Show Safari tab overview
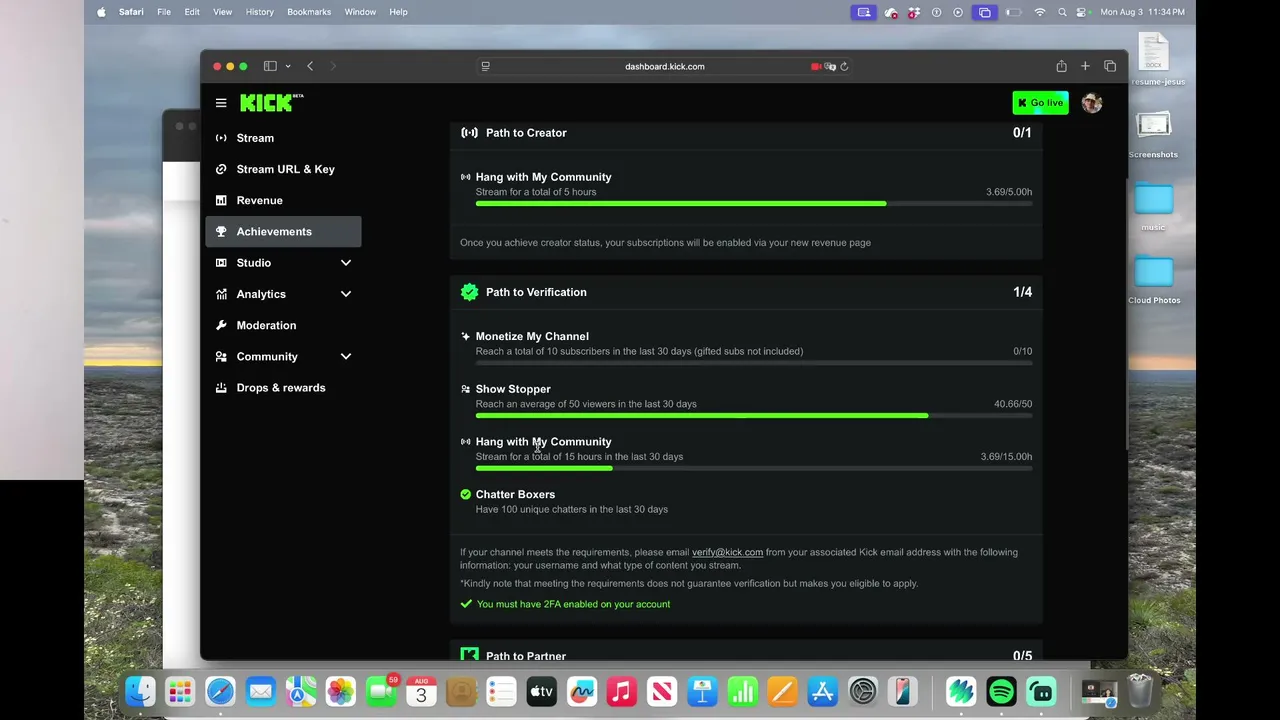Screen dimensions: 1280x720 pos(1110,66)
